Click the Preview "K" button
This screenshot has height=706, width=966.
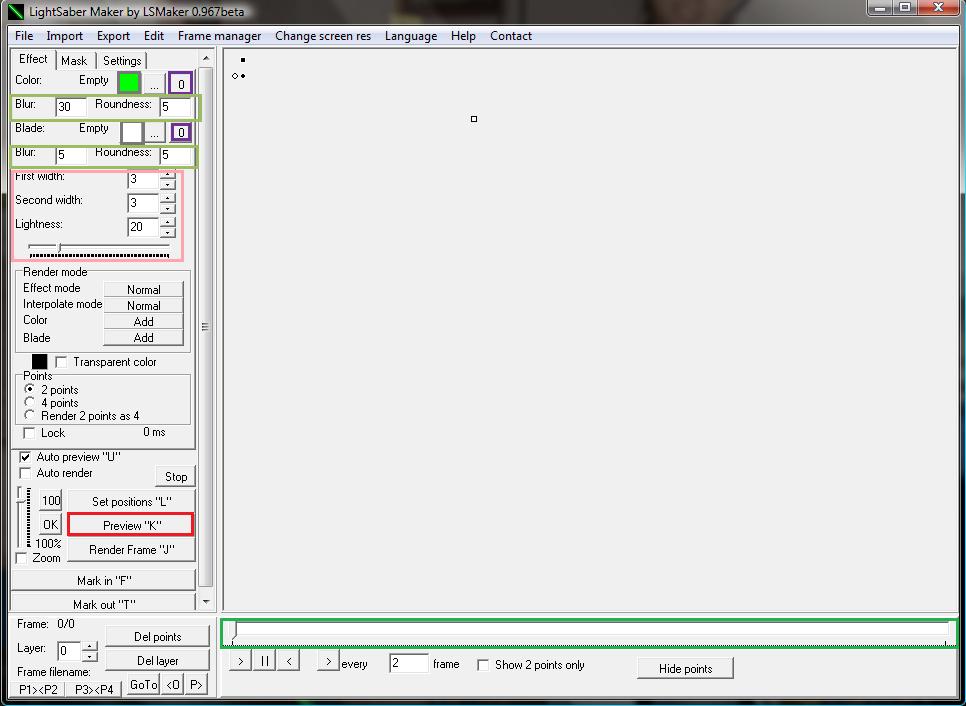tap(131, 525)
